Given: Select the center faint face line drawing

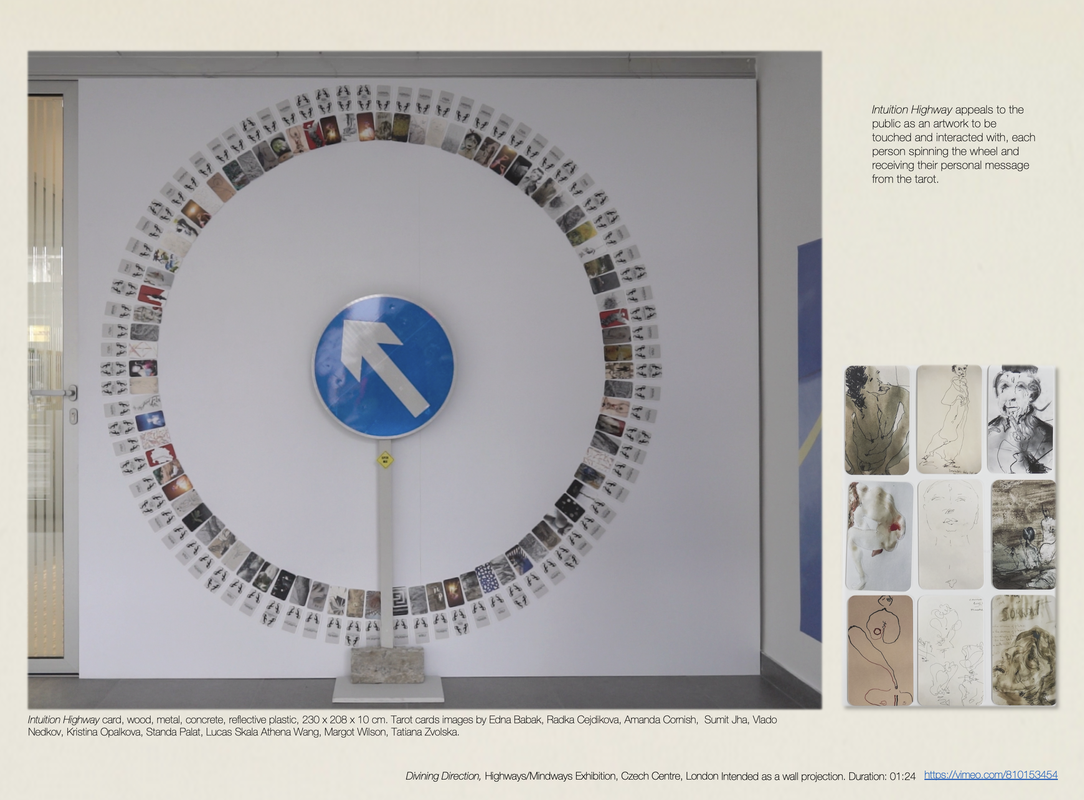Looking at the screenshot, I should tap(949, 536).
